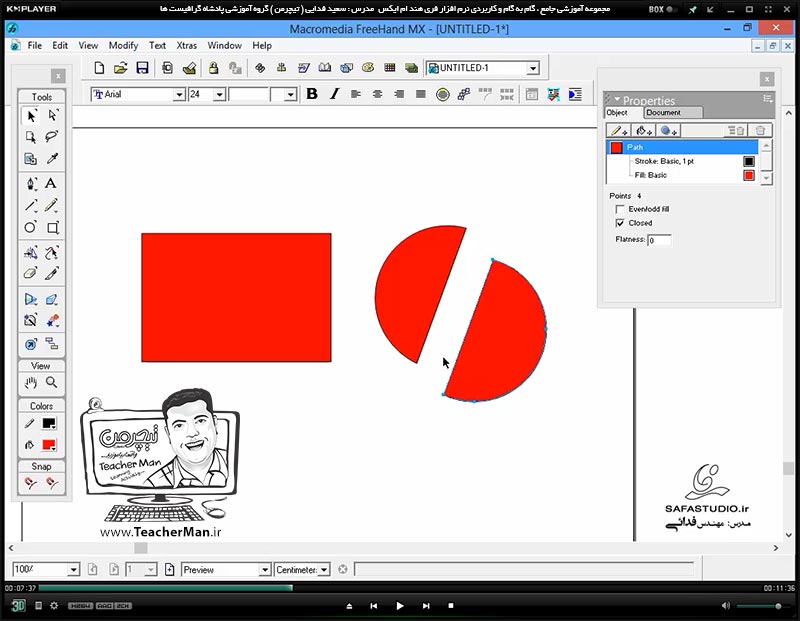
Task: Skip to next track in KMPlayer
Action: [426, 606]
